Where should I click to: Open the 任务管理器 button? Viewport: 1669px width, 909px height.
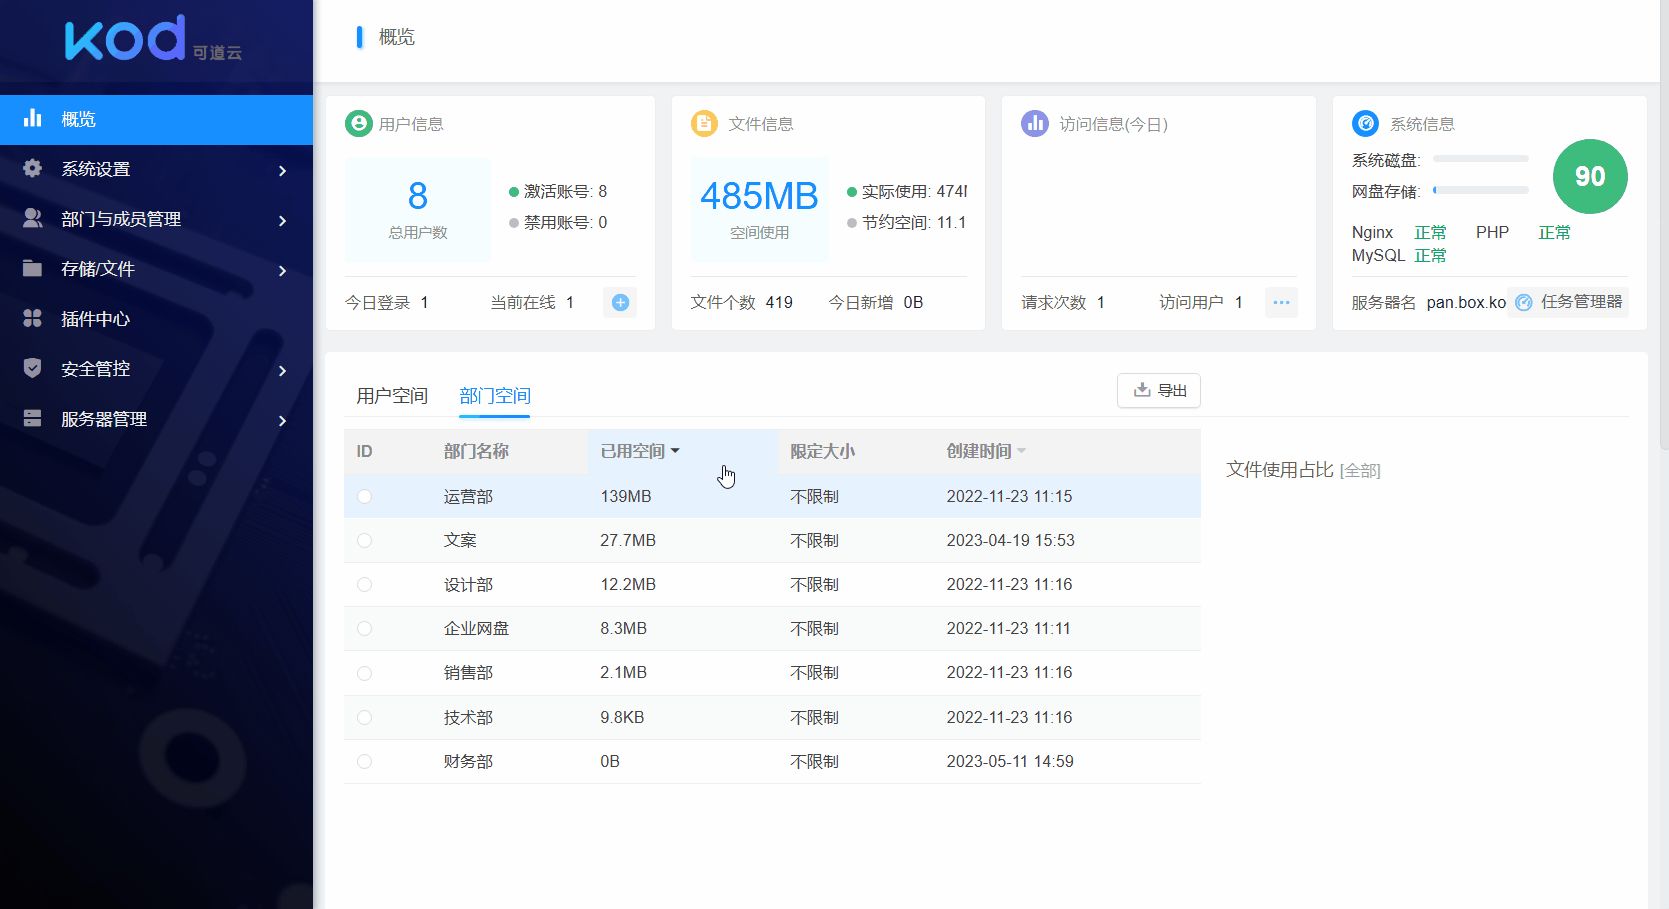(1568, 302)
